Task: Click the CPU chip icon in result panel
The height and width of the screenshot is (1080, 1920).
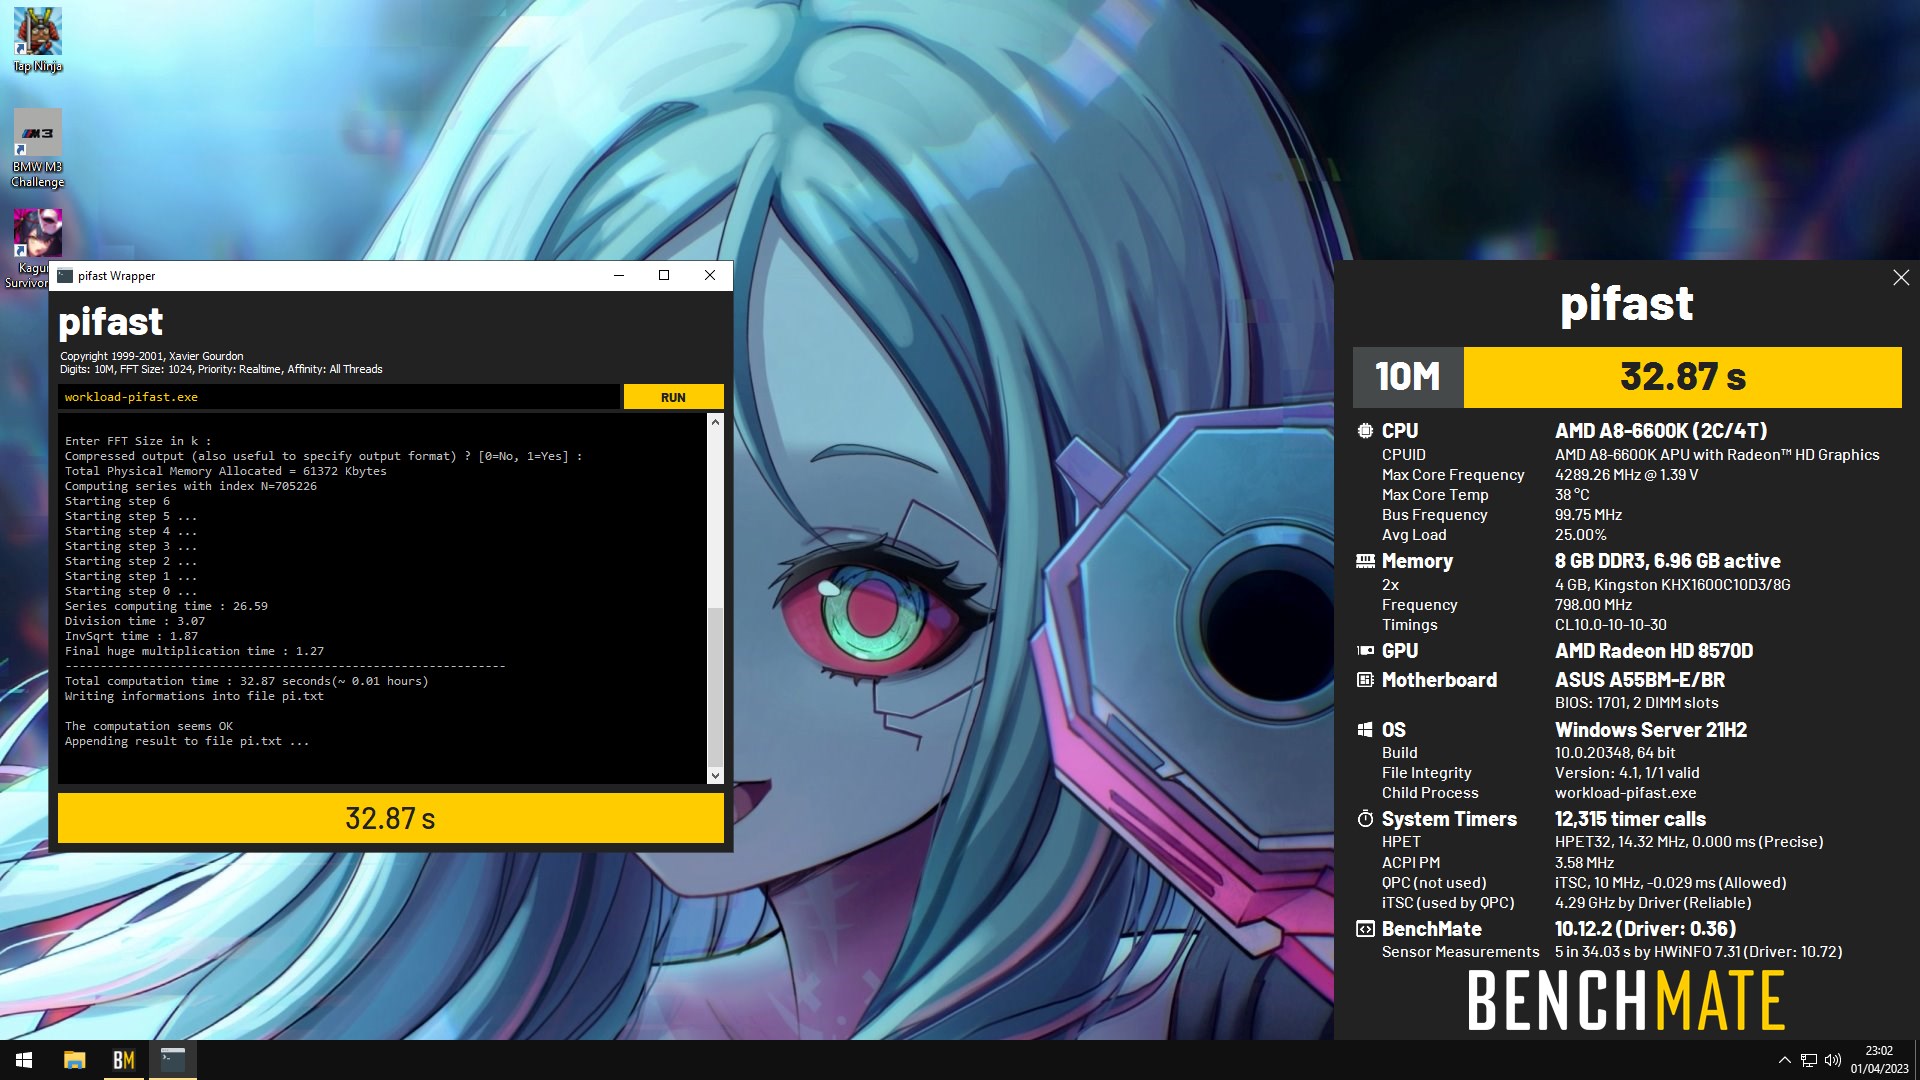Action: pos(1365,431)
